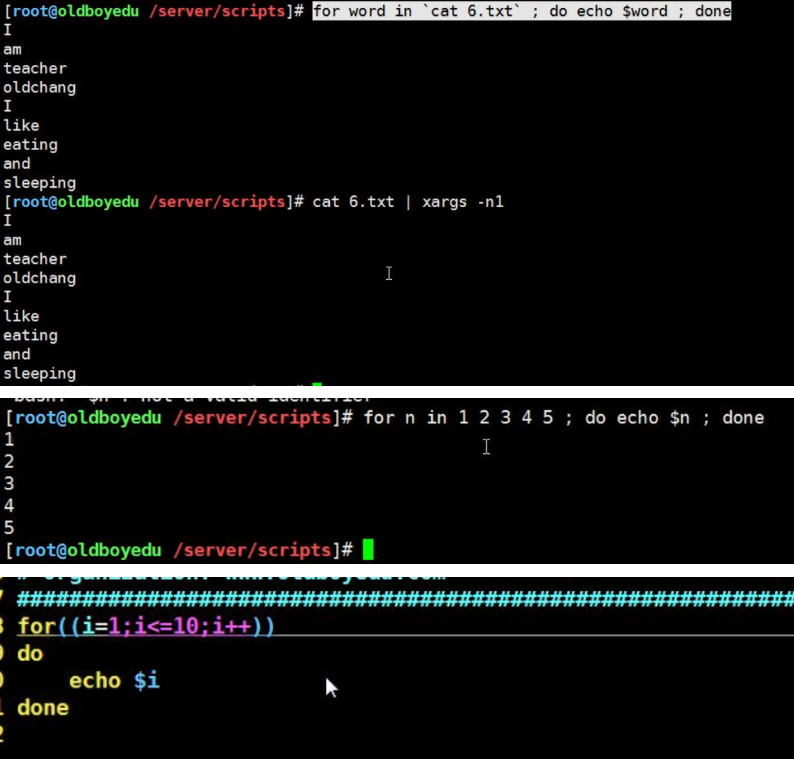Click 'eating' in the for-word loop output

[x=30, y=145]
